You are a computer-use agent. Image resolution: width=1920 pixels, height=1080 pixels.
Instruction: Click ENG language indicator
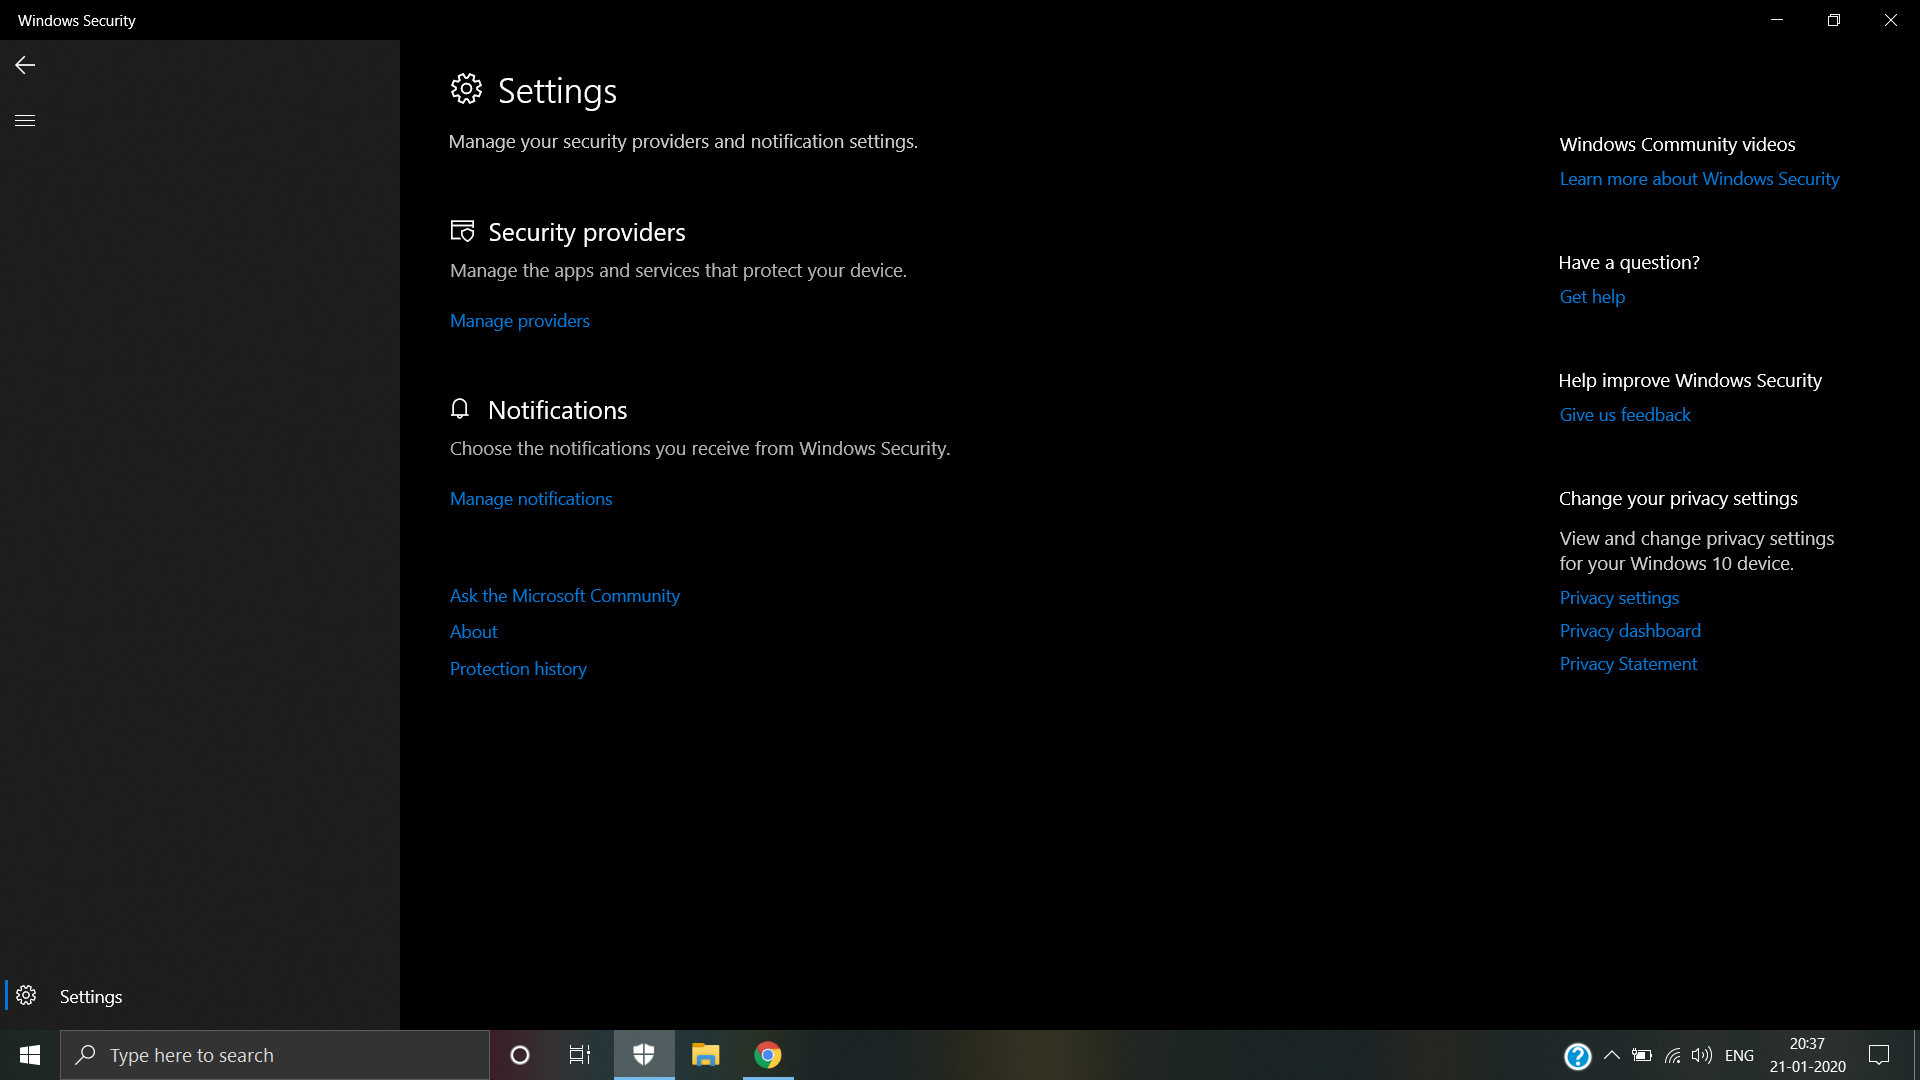[x=1740, y=1056]
